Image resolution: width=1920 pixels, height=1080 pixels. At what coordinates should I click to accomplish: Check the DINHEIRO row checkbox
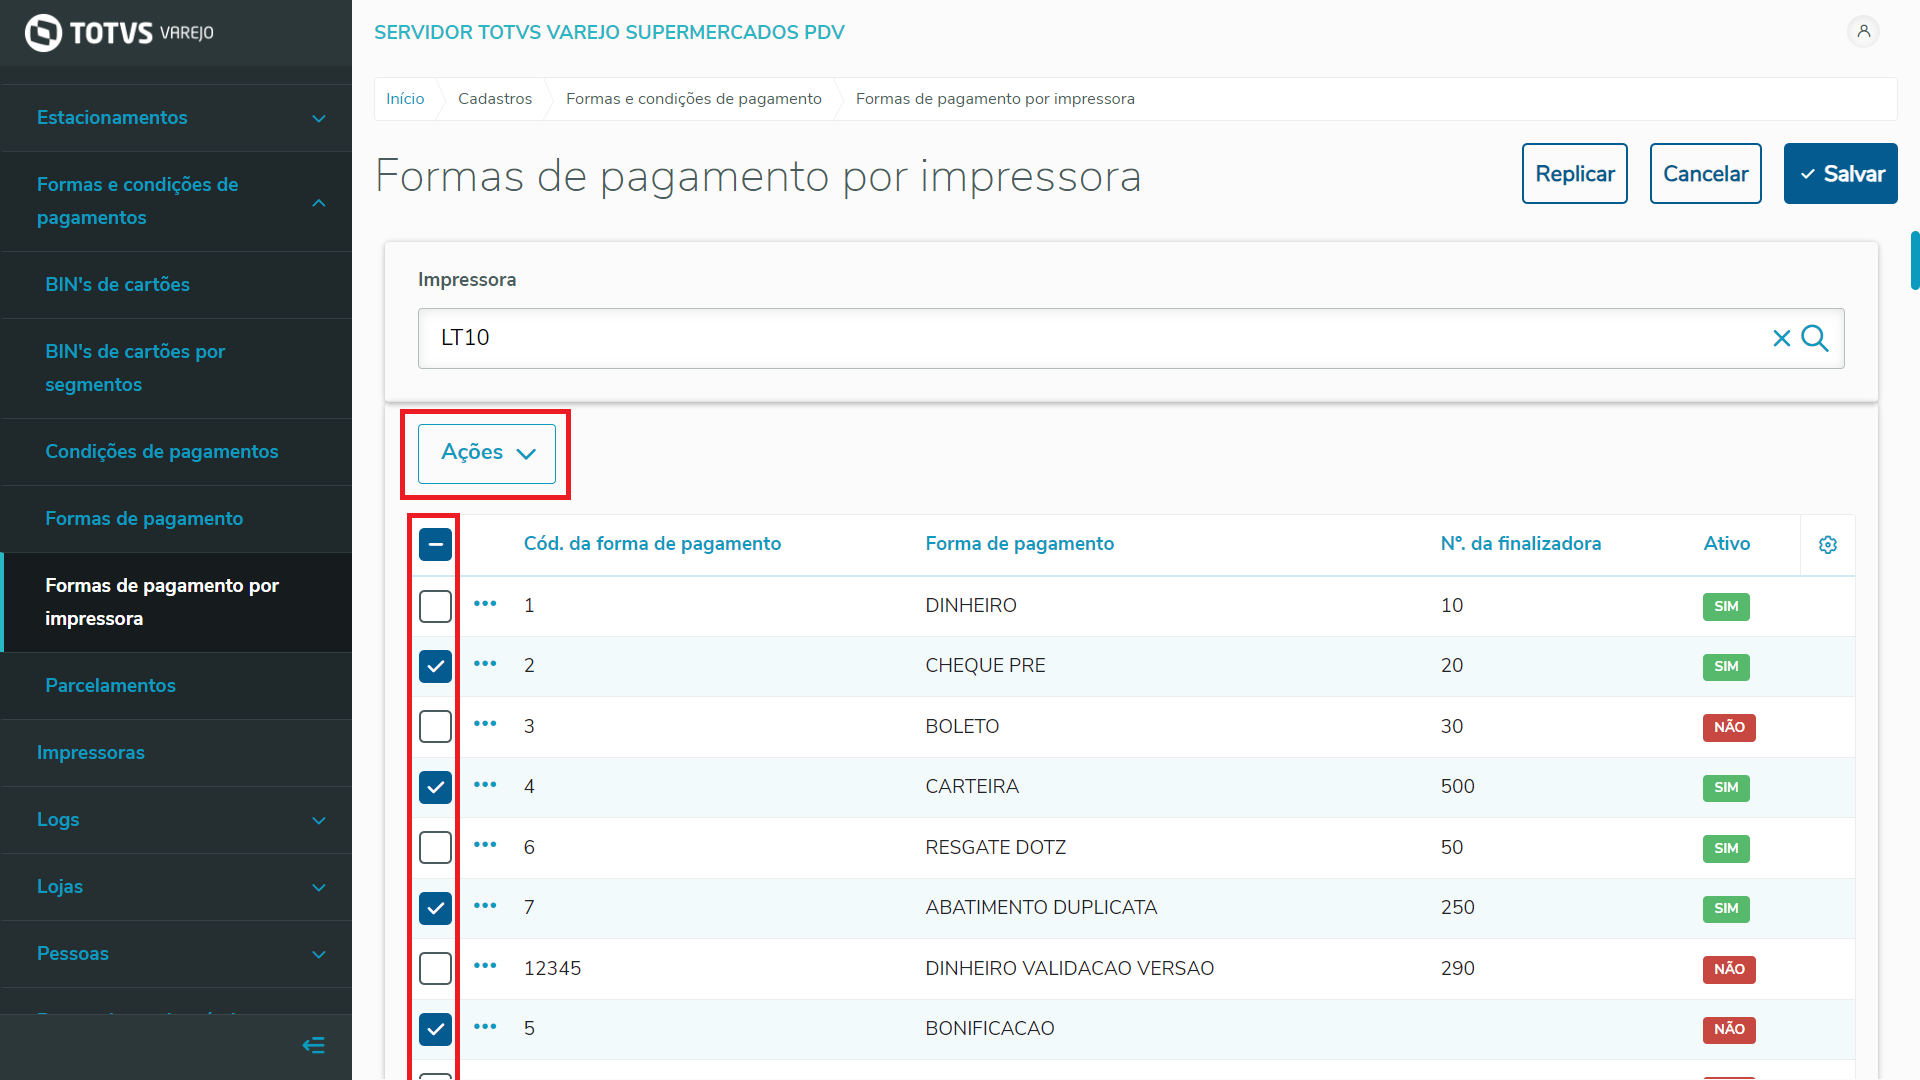click(x=435, y=606)
